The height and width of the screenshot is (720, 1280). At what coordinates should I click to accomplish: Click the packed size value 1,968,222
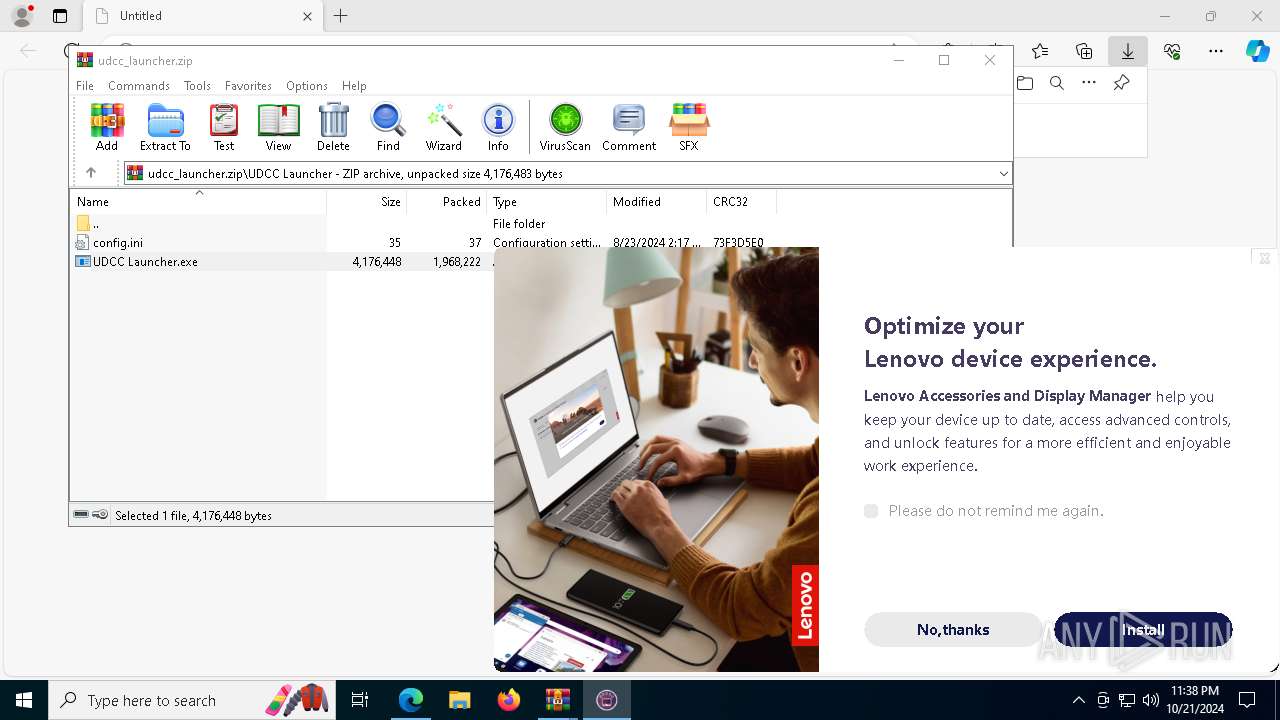457,262
